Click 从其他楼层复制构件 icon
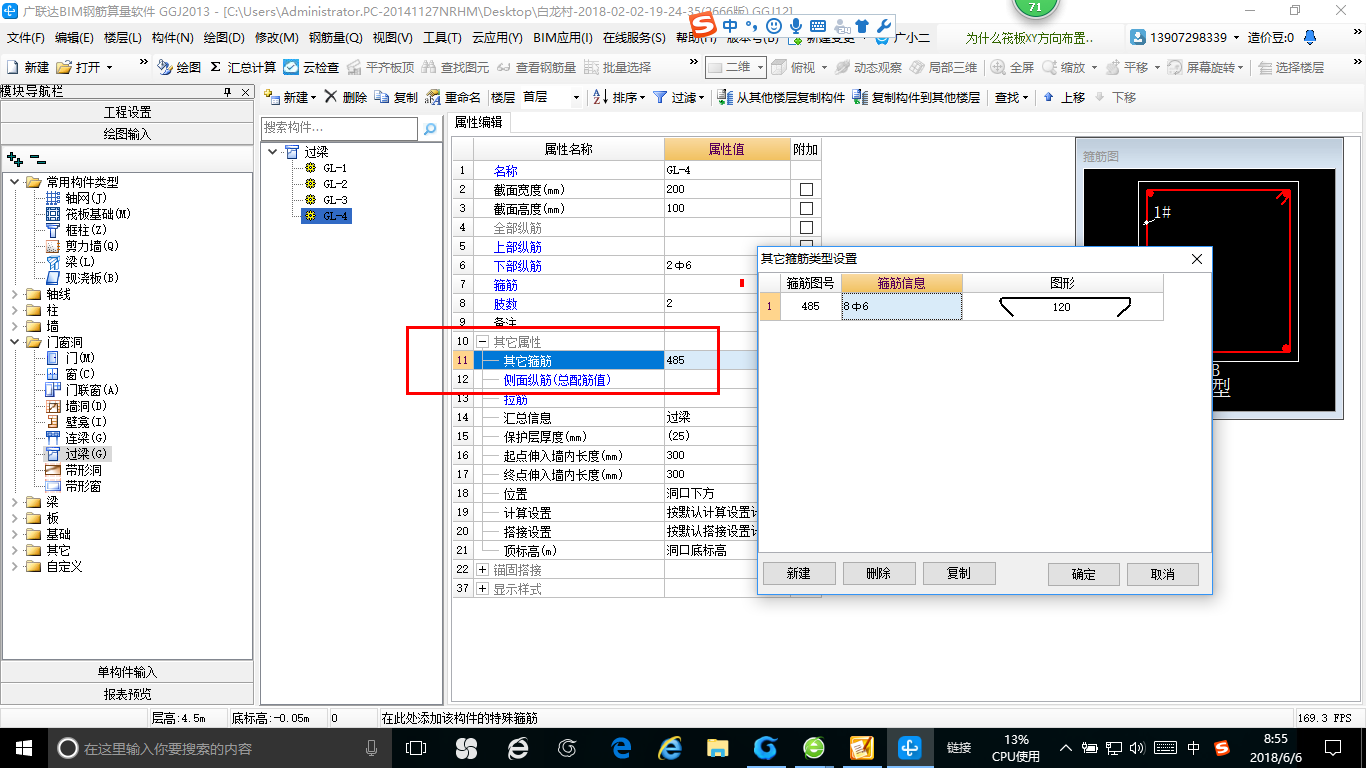 pos(725,97)
